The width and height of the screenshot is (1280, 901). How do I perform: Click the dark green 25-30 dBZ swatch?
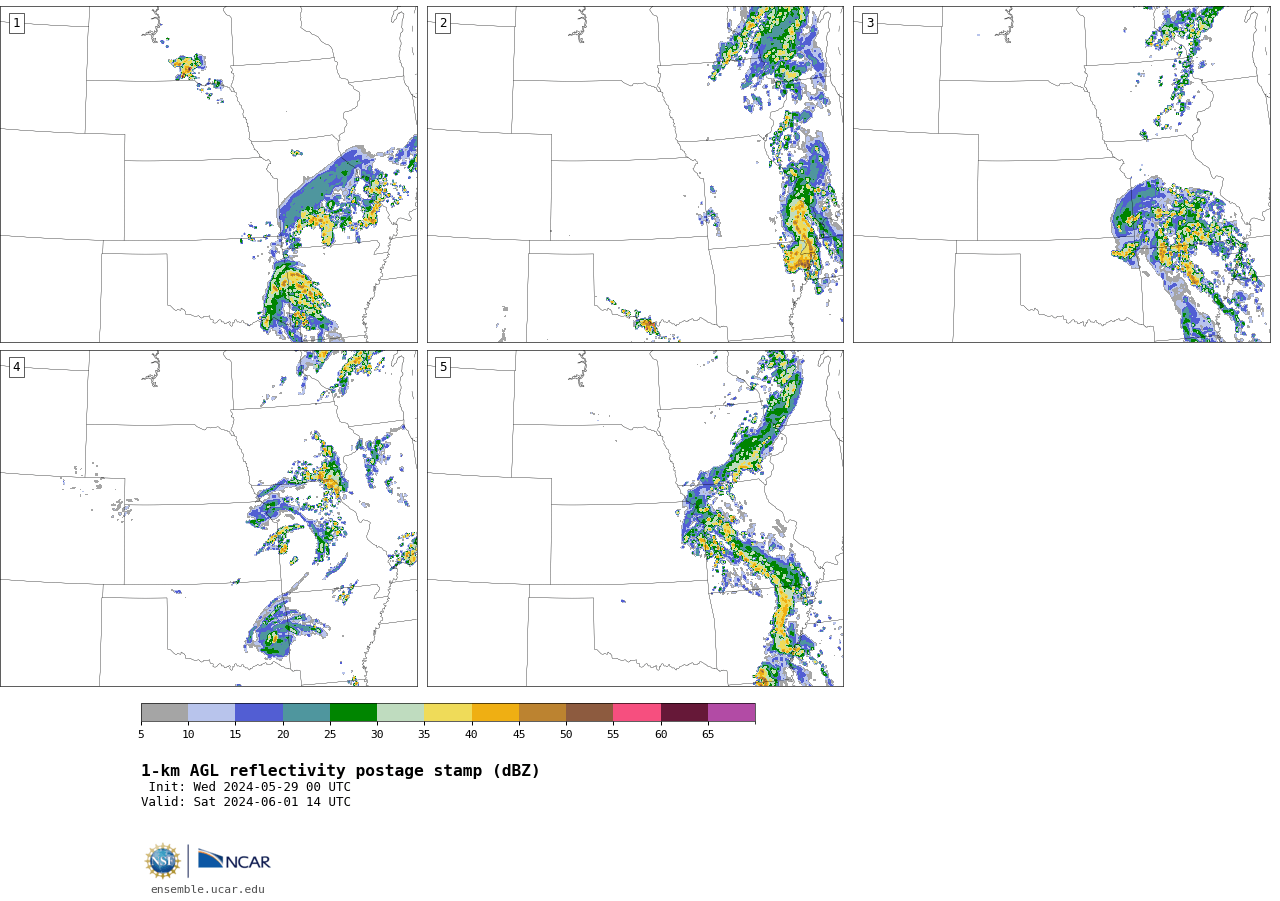point(353,713)
